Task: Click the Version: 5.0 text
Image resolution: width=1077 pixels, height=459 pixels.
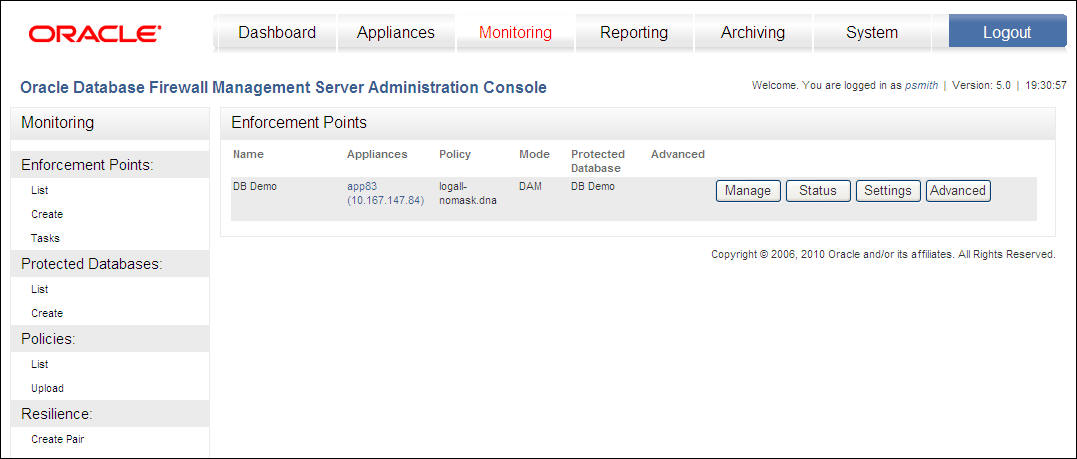Action: pyautogui.click(x=982, y=86)
